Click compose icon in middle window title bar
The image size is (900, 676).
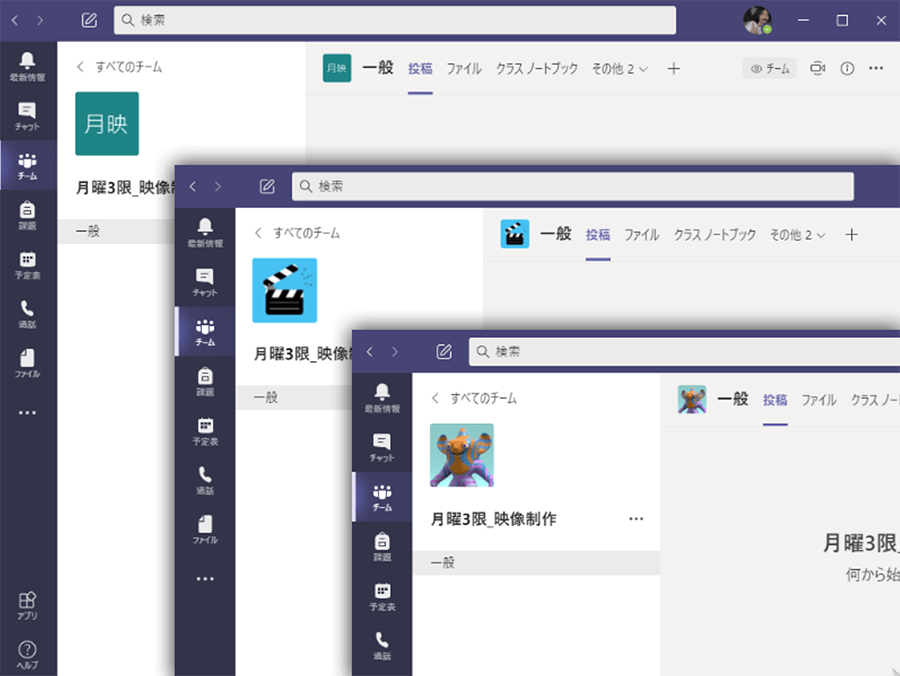267,187
